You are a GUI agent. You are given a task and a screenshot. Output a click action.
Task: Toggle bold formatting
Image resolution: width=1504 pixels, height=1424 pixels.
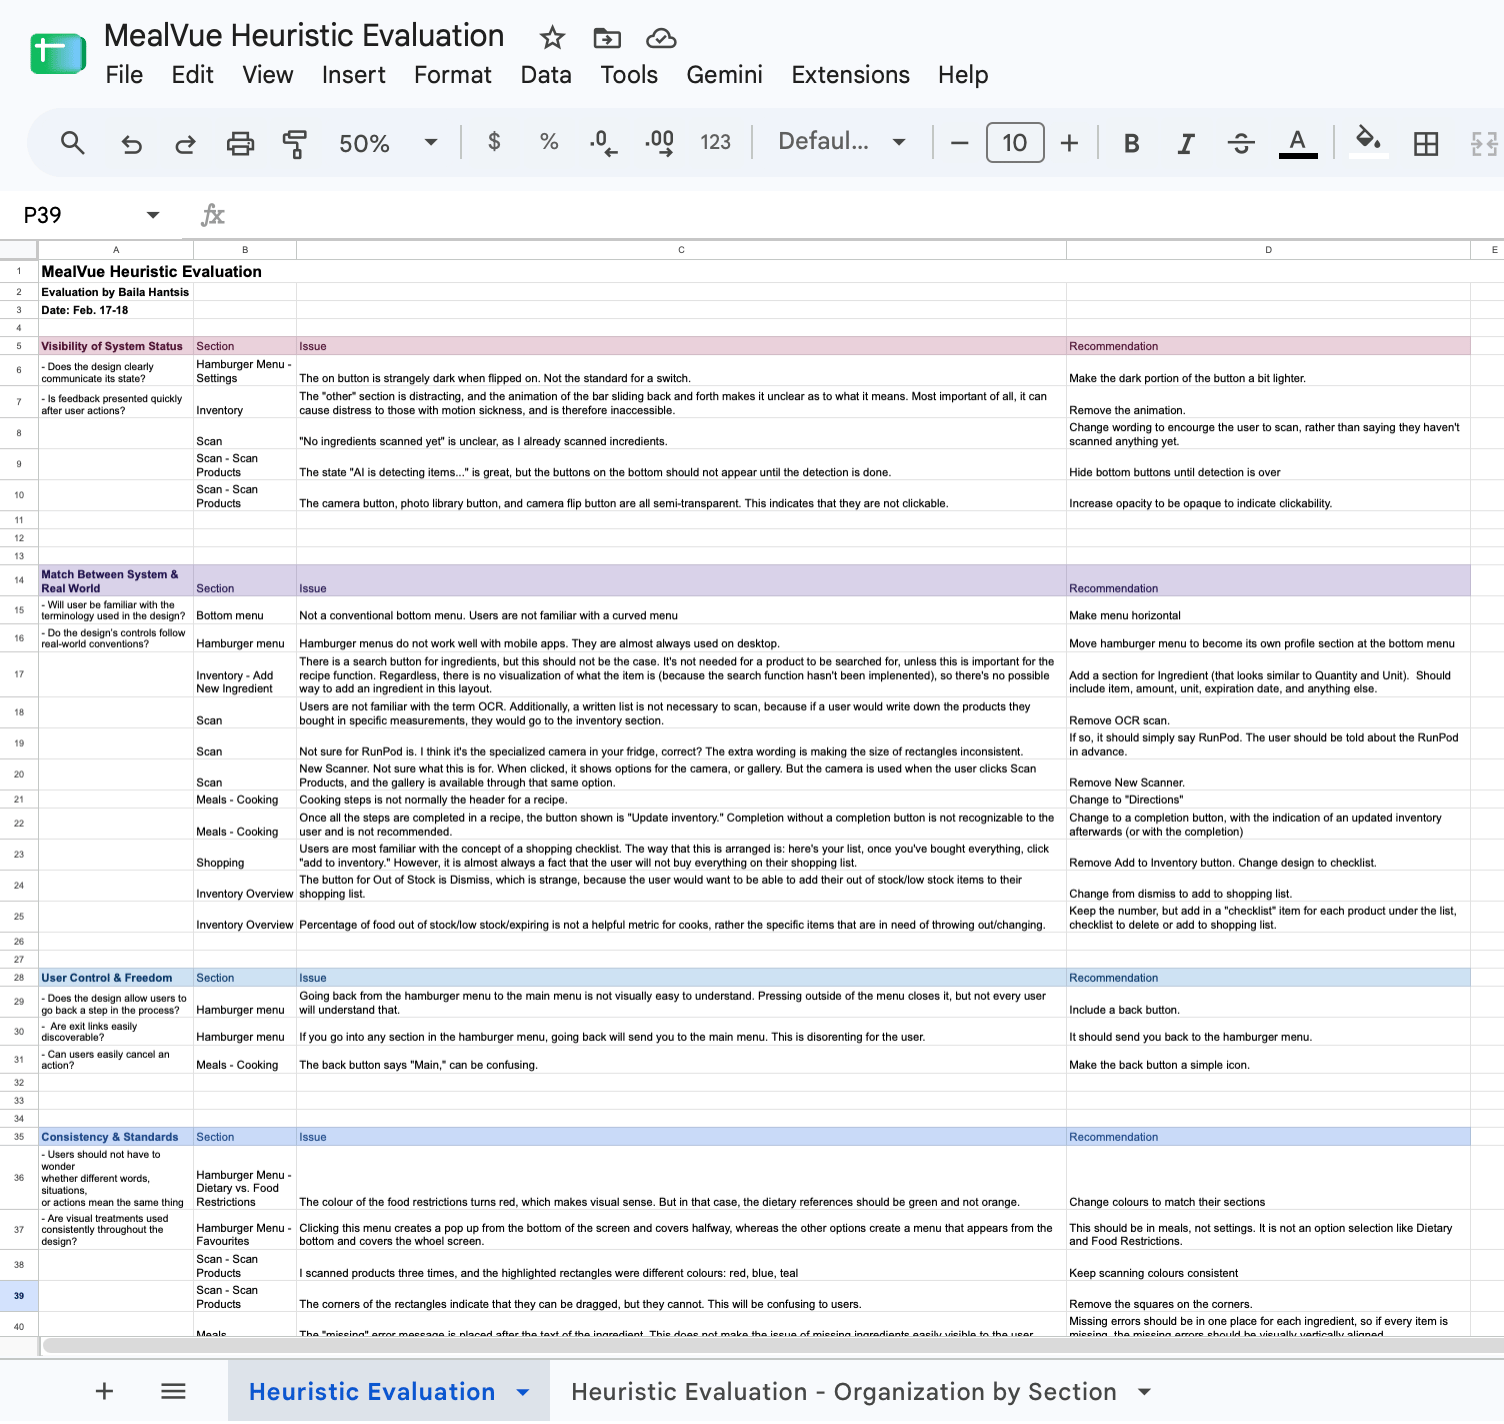tap(1132, 144)
